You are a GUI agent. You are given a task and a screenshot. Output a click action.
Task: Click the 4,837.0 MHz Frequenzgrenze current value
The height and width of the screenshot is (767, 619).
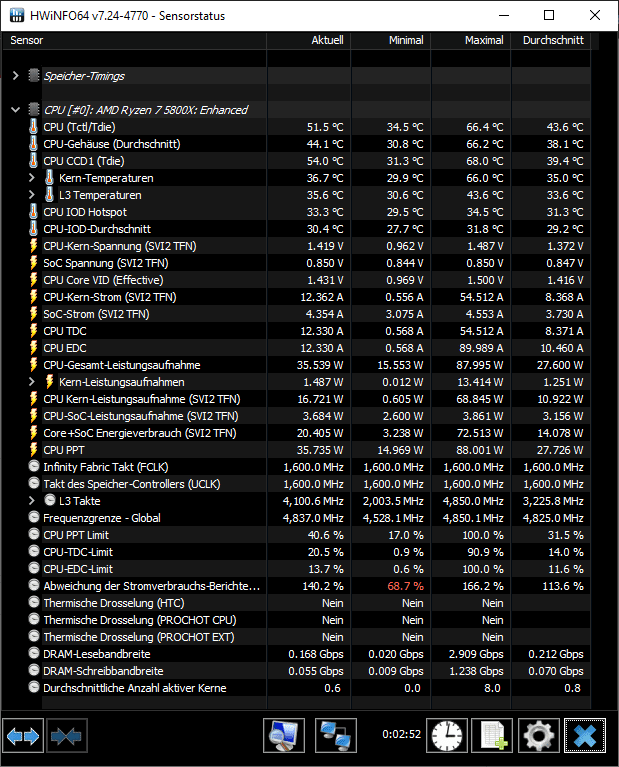tap(313, 518)
